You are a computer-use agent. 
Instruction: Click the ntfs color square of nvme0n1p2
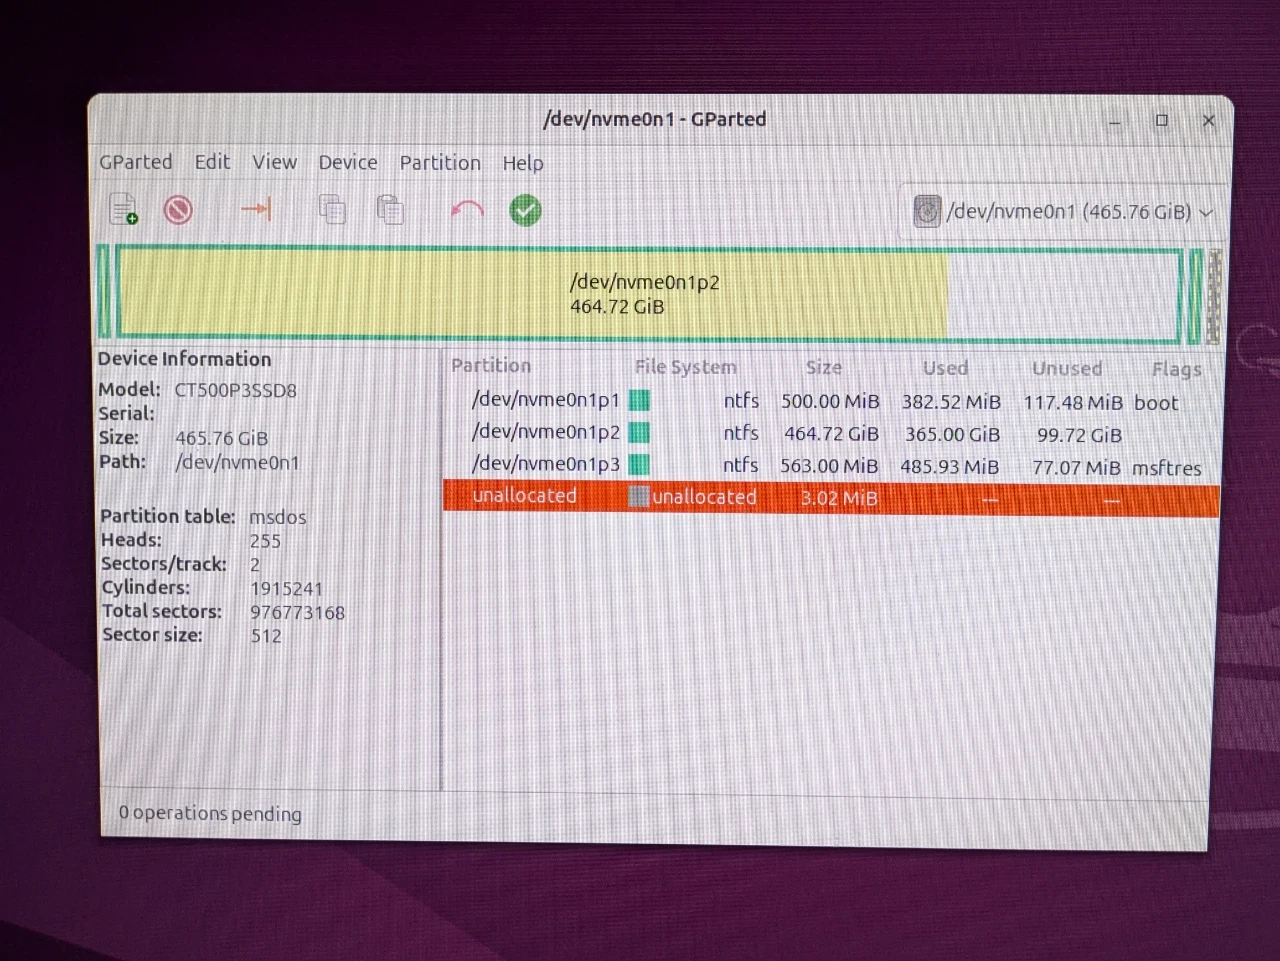pos(640,433)
